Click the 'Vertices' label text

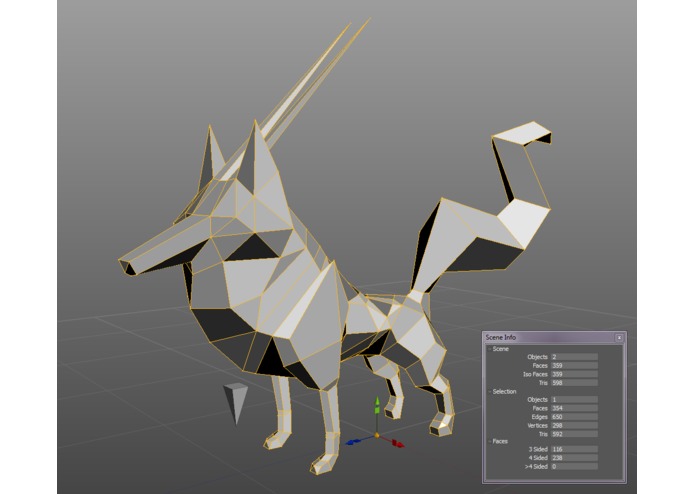point(537,425)
